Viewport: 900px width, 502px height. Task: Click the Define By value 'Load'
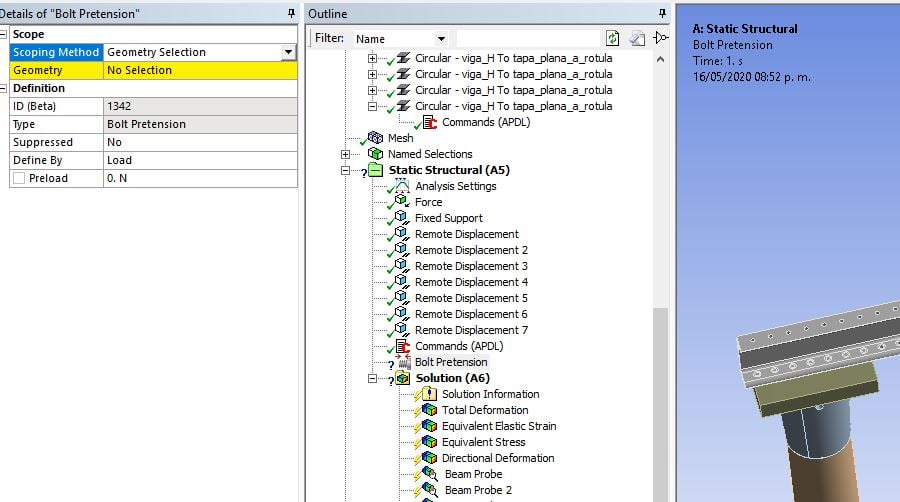click(200, 160)
